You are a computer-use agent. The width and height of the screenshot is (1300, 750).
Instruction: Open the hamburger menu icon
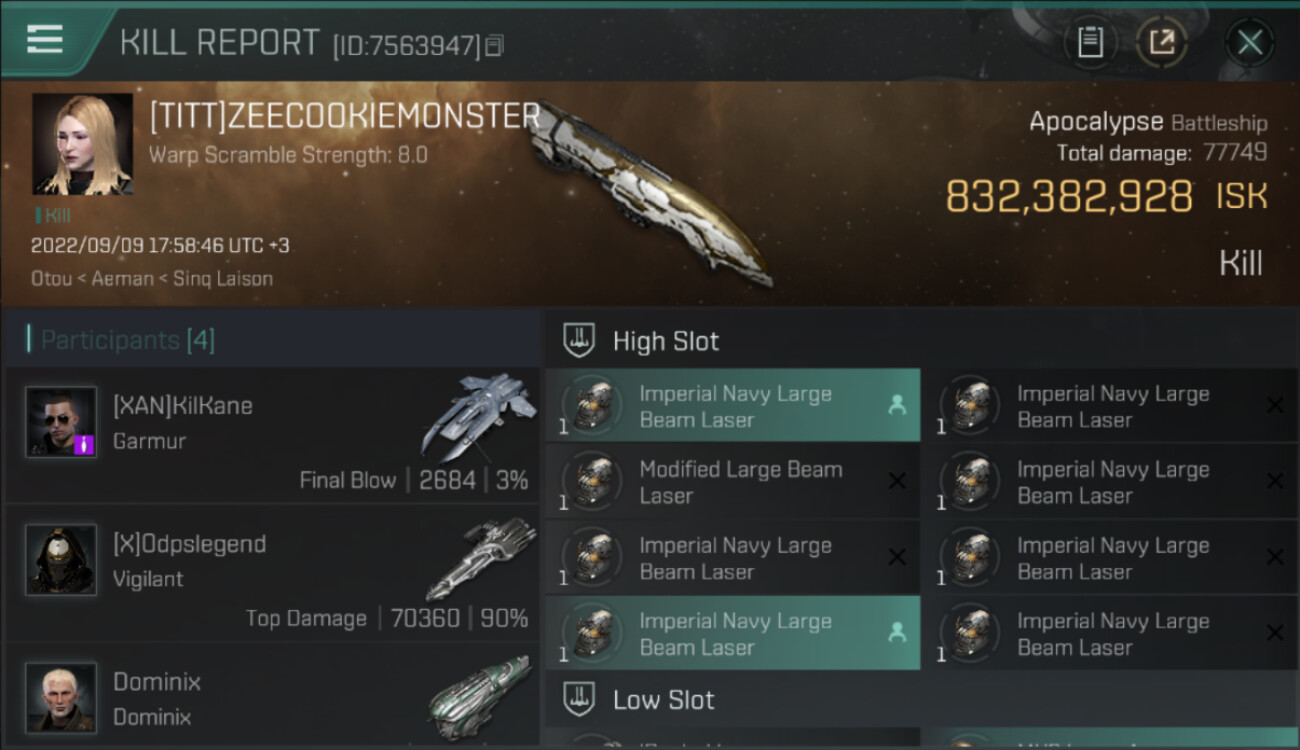[45, 39]
